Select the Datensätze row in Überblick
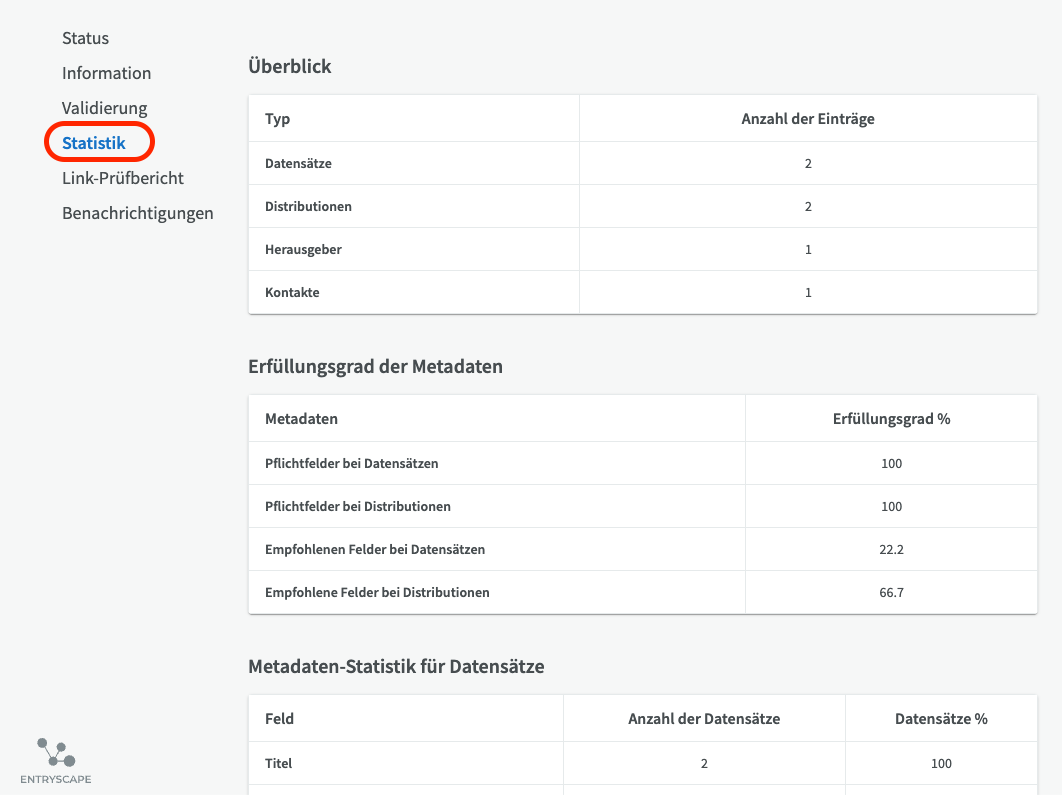The image size is (1062, 795). (x=298, y=163)
